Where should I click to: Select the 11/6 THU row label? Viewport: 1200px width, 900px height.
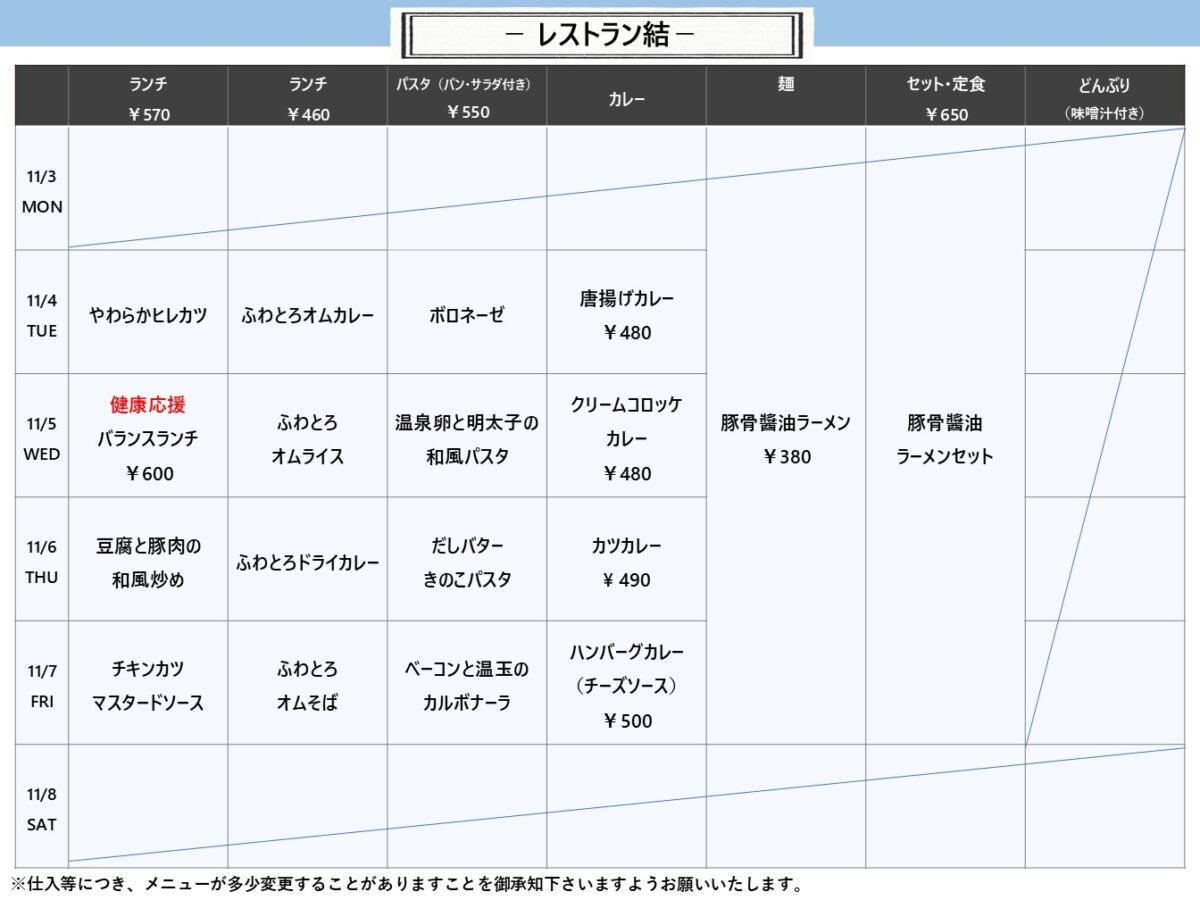(x=42, y=562)
